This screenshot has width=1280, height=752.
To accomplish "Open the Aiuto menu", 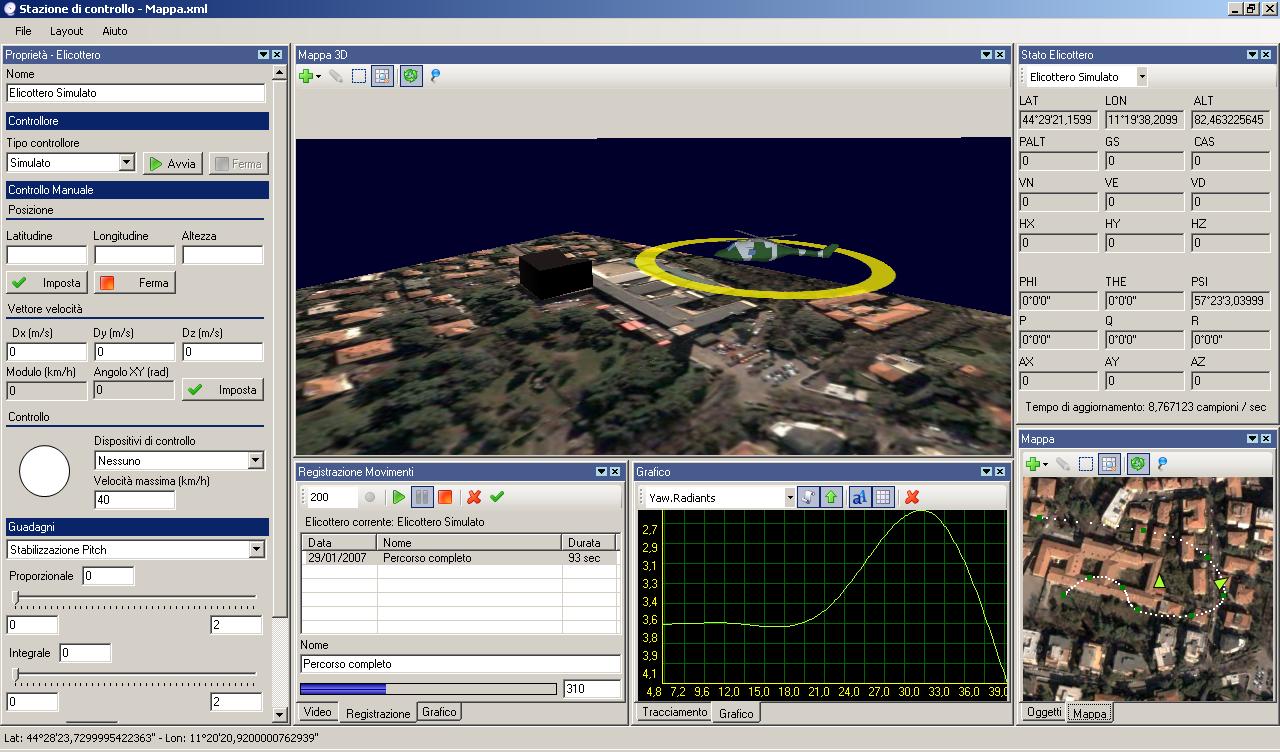I will point(115,31).
